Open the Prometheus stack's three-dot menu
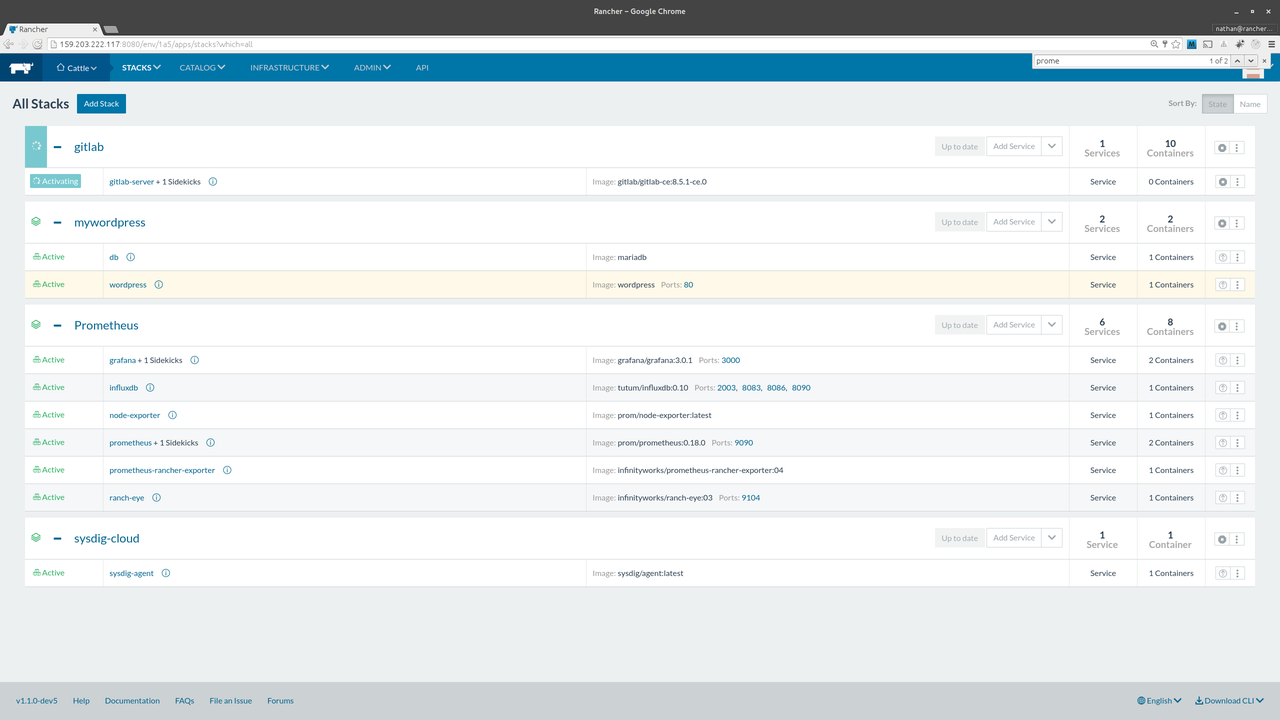This screenshot has height=720, width=1280. pos(1238,326)
